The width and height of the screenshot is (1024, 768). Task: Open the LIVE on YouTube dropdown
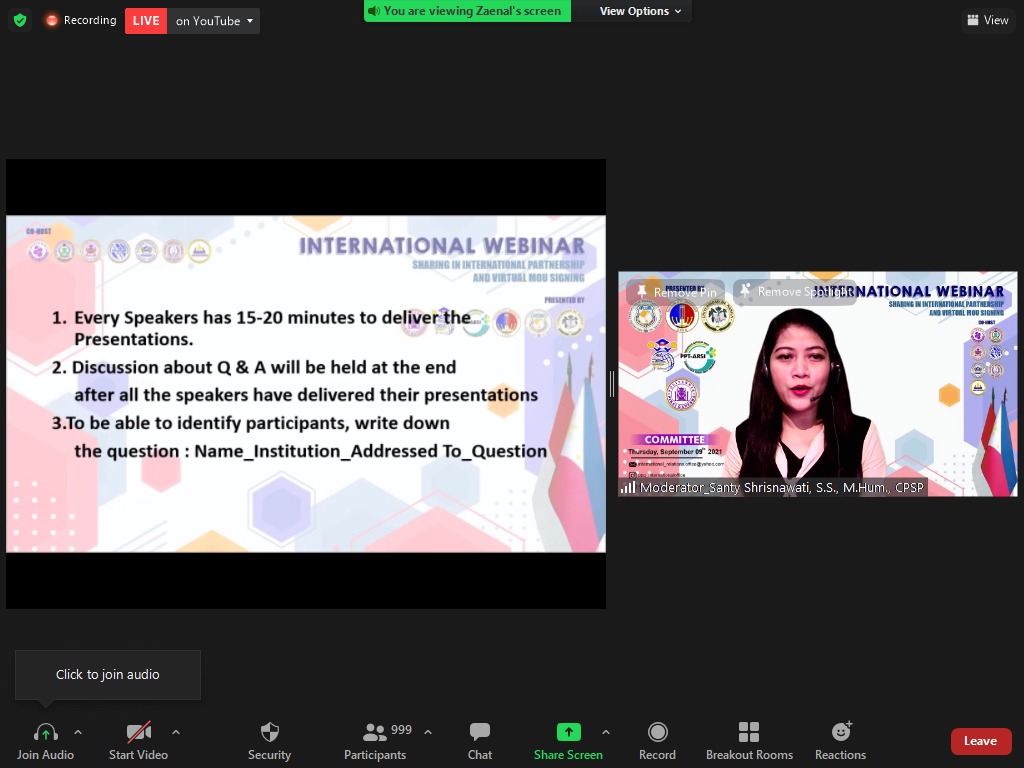[249, 21]
